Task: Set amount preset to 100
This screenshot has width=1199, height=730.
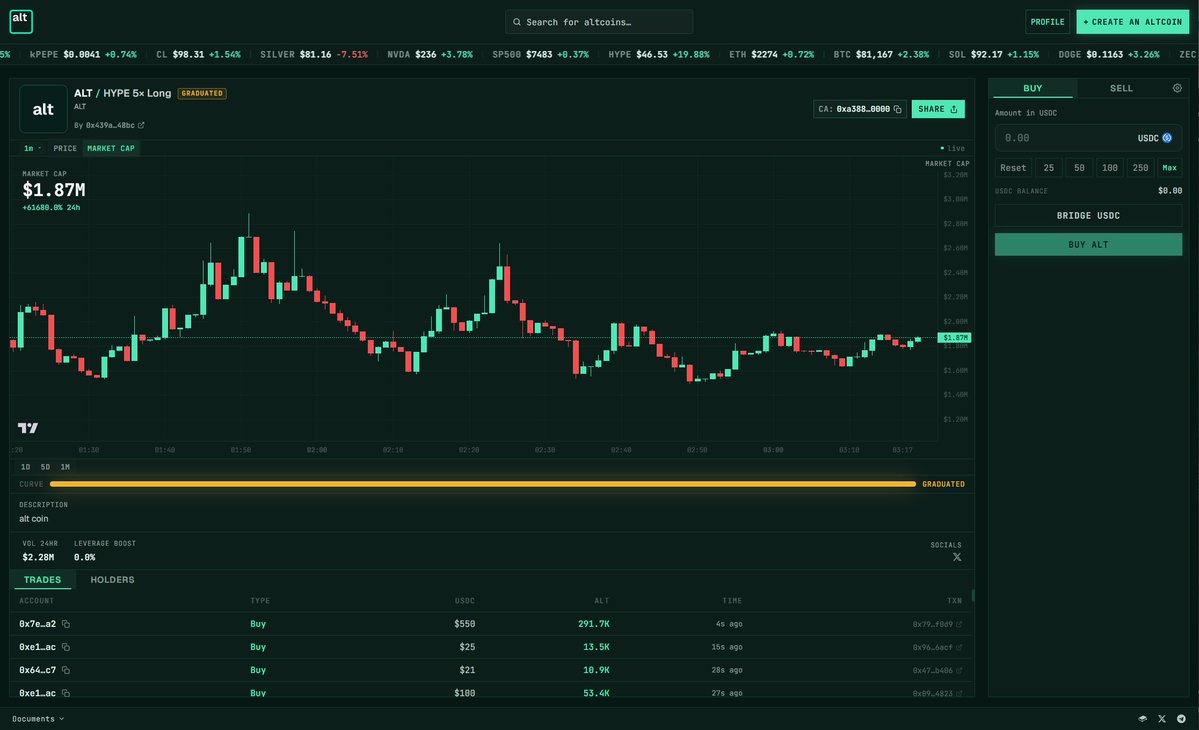Action: tap(1110, 167)
